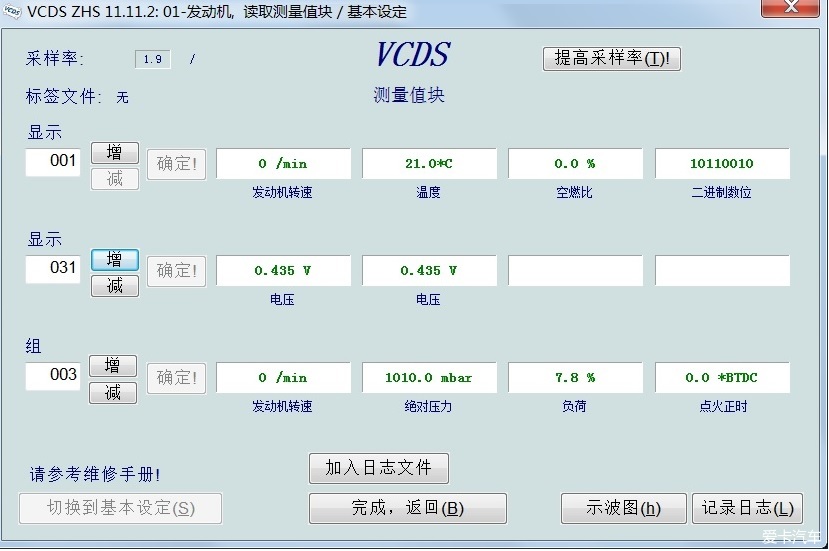Click the 绝对压力 label

pos(428,407)
